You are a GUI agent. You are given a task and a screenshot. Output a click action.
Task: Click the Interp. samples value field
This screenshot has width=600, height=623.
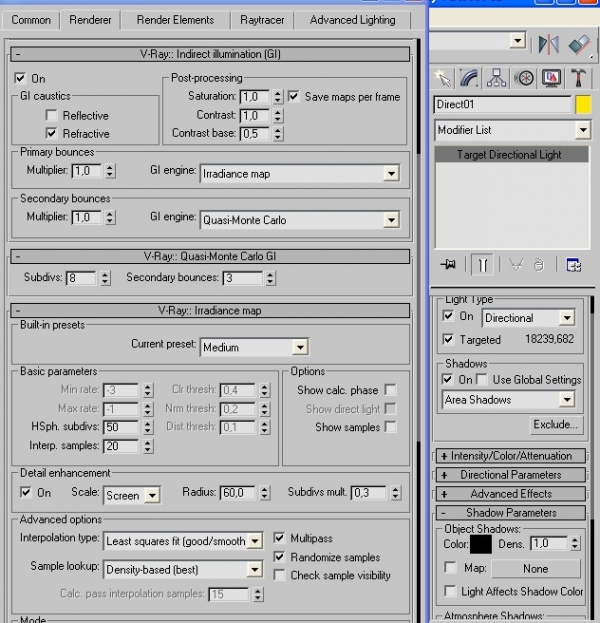tap(121, 446)
